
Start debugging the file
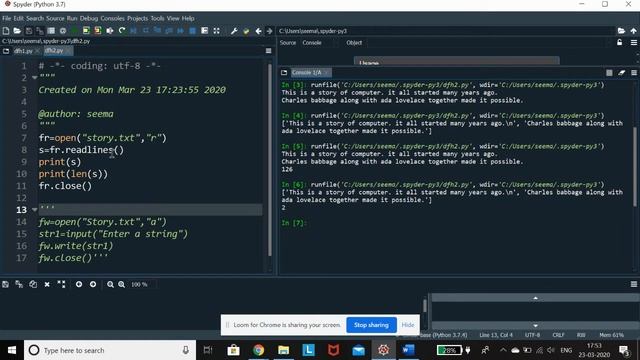133,31
